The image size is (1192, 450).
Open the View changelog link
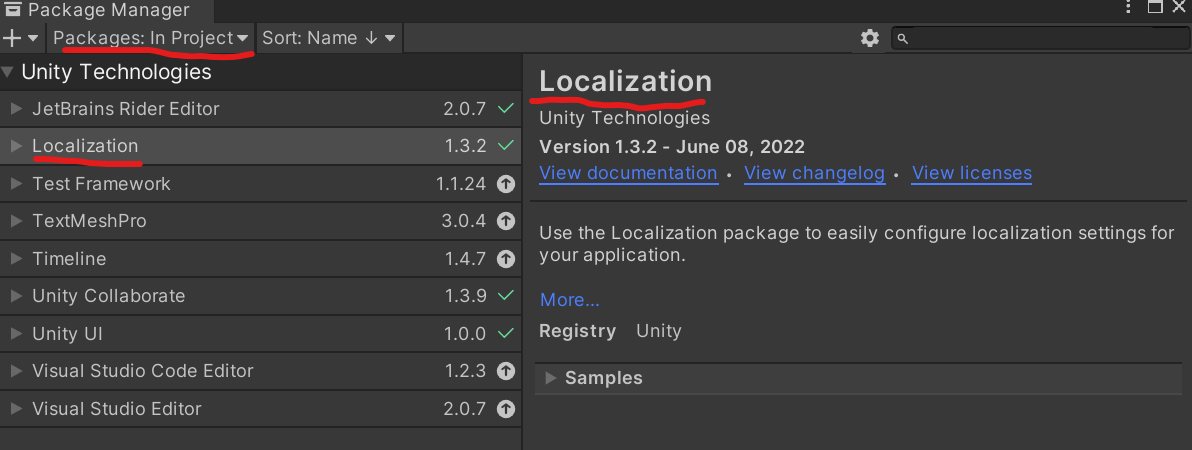pos(814,173)
